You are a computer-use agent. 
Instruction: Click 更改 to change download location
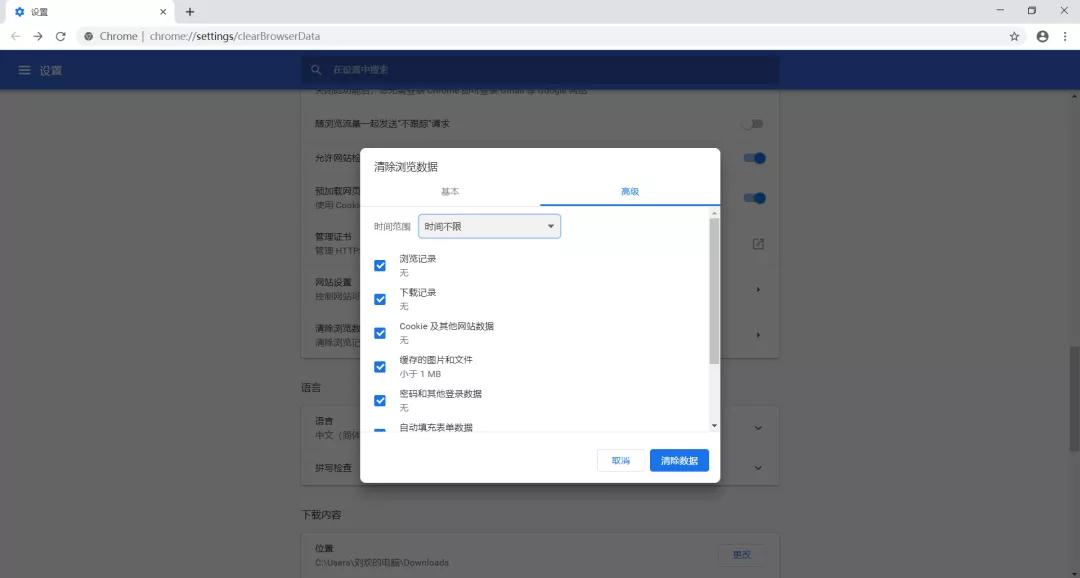742,554
